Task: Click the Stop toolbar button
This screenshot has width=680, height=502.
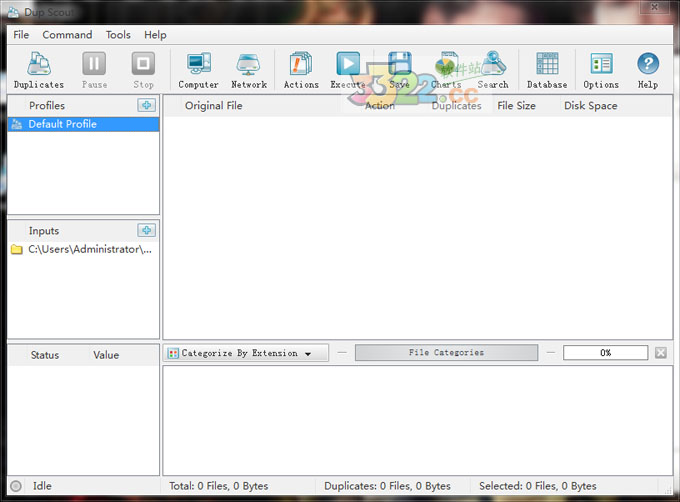Action: coord(143,70)
